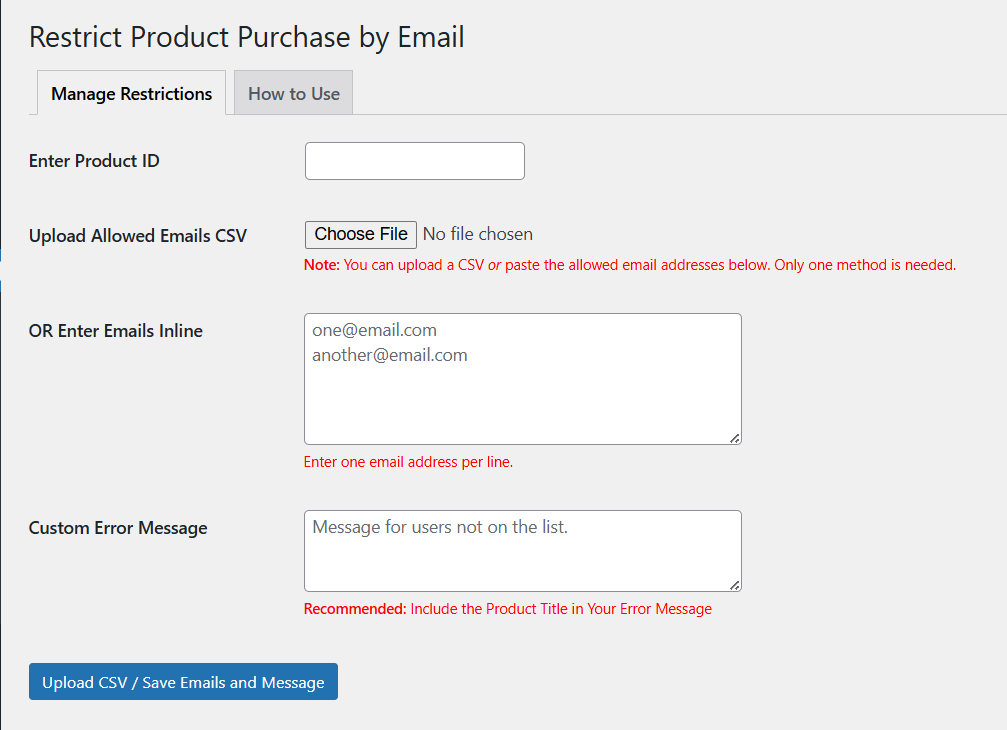Click the 'Upload Allowed Emails CSV' label
Viewport: 1007px width, 730px height.
click(138, 236)
